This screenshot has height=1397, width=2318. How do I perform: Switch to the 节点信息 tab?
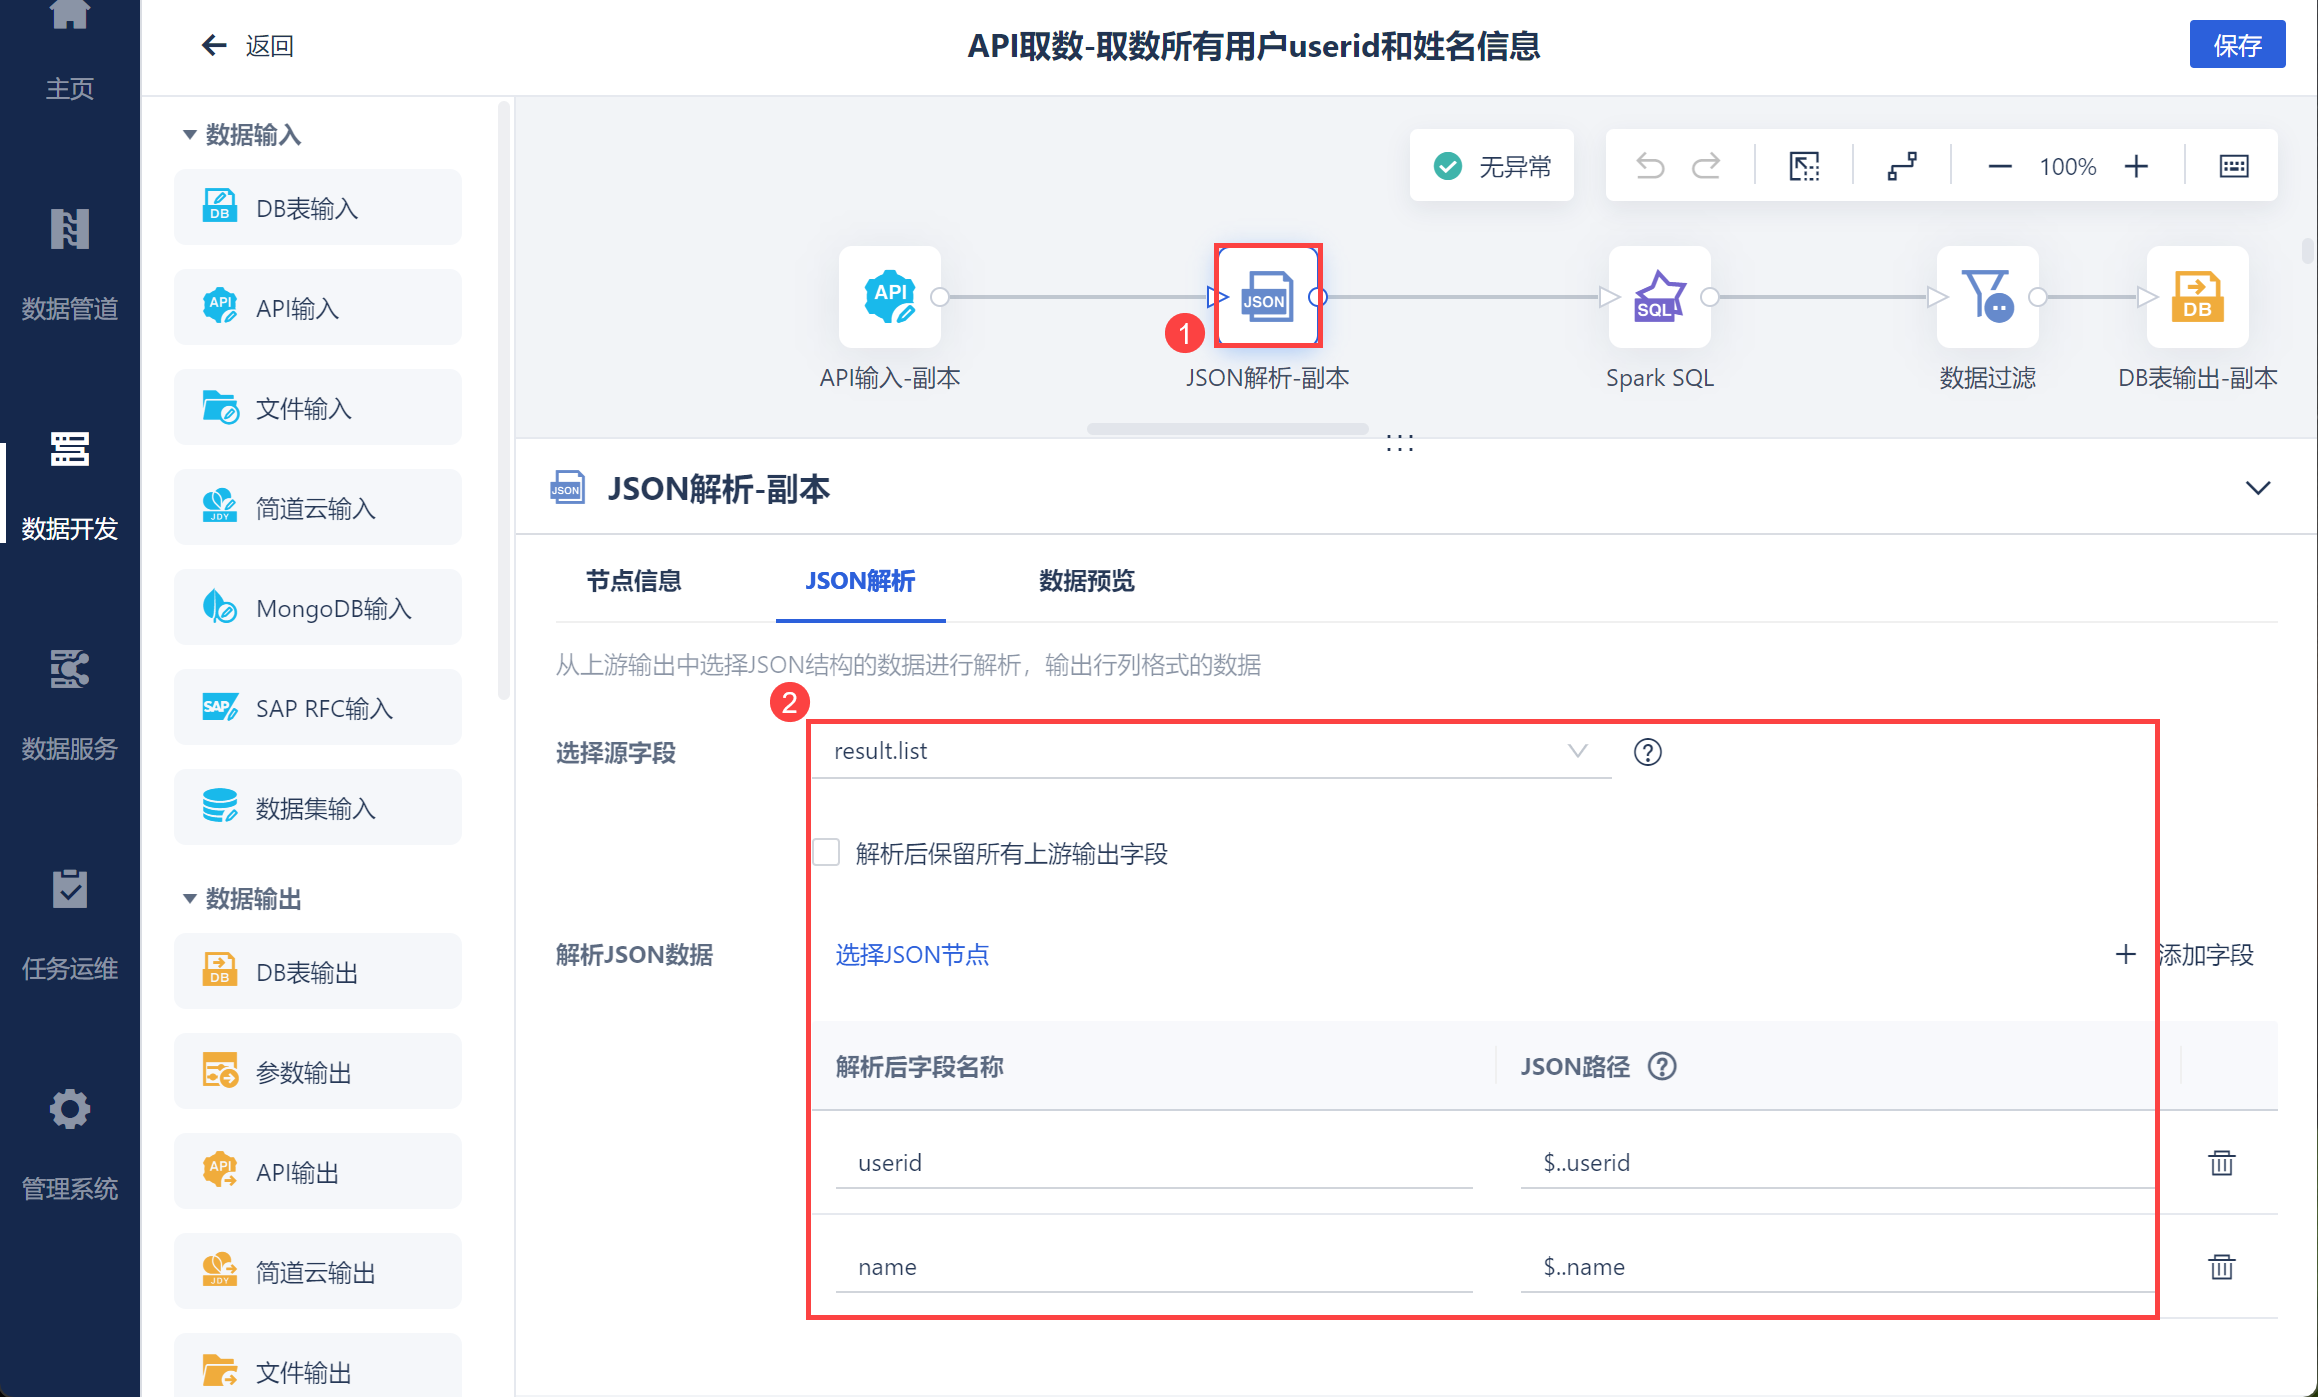pyautogui.click(x=633, y=581)
